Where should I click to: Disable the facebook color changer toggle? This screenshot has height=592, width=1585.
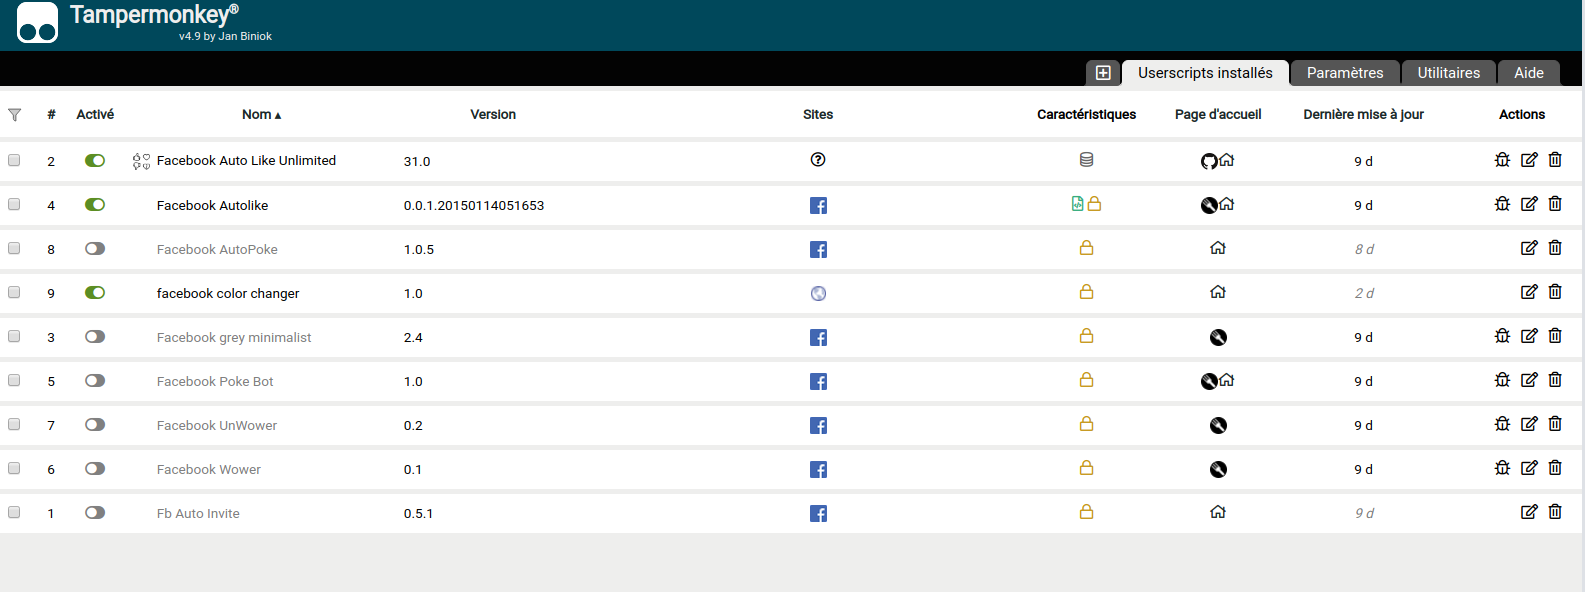tap(95, 292)
